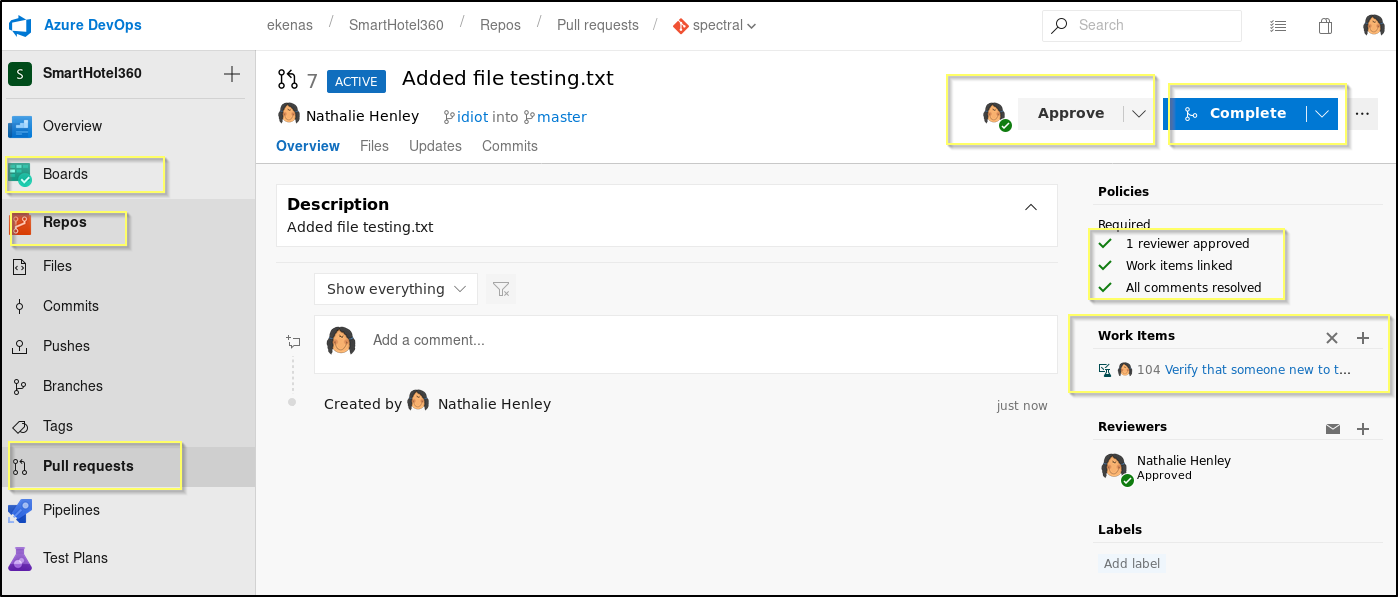Viewport: 1398px width, 597px height.
Task: Click the 'just now' timestamp
Action: click(1022, 406)
